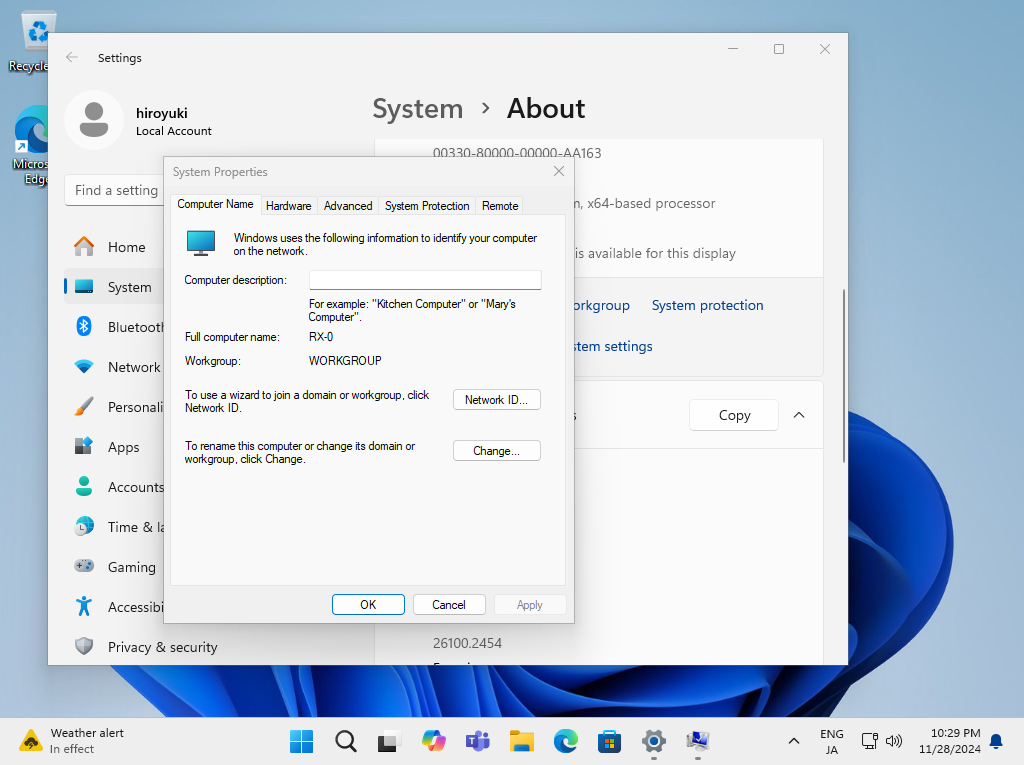Open the Network wifi icon in sidebar

click(x=84, y=366)
